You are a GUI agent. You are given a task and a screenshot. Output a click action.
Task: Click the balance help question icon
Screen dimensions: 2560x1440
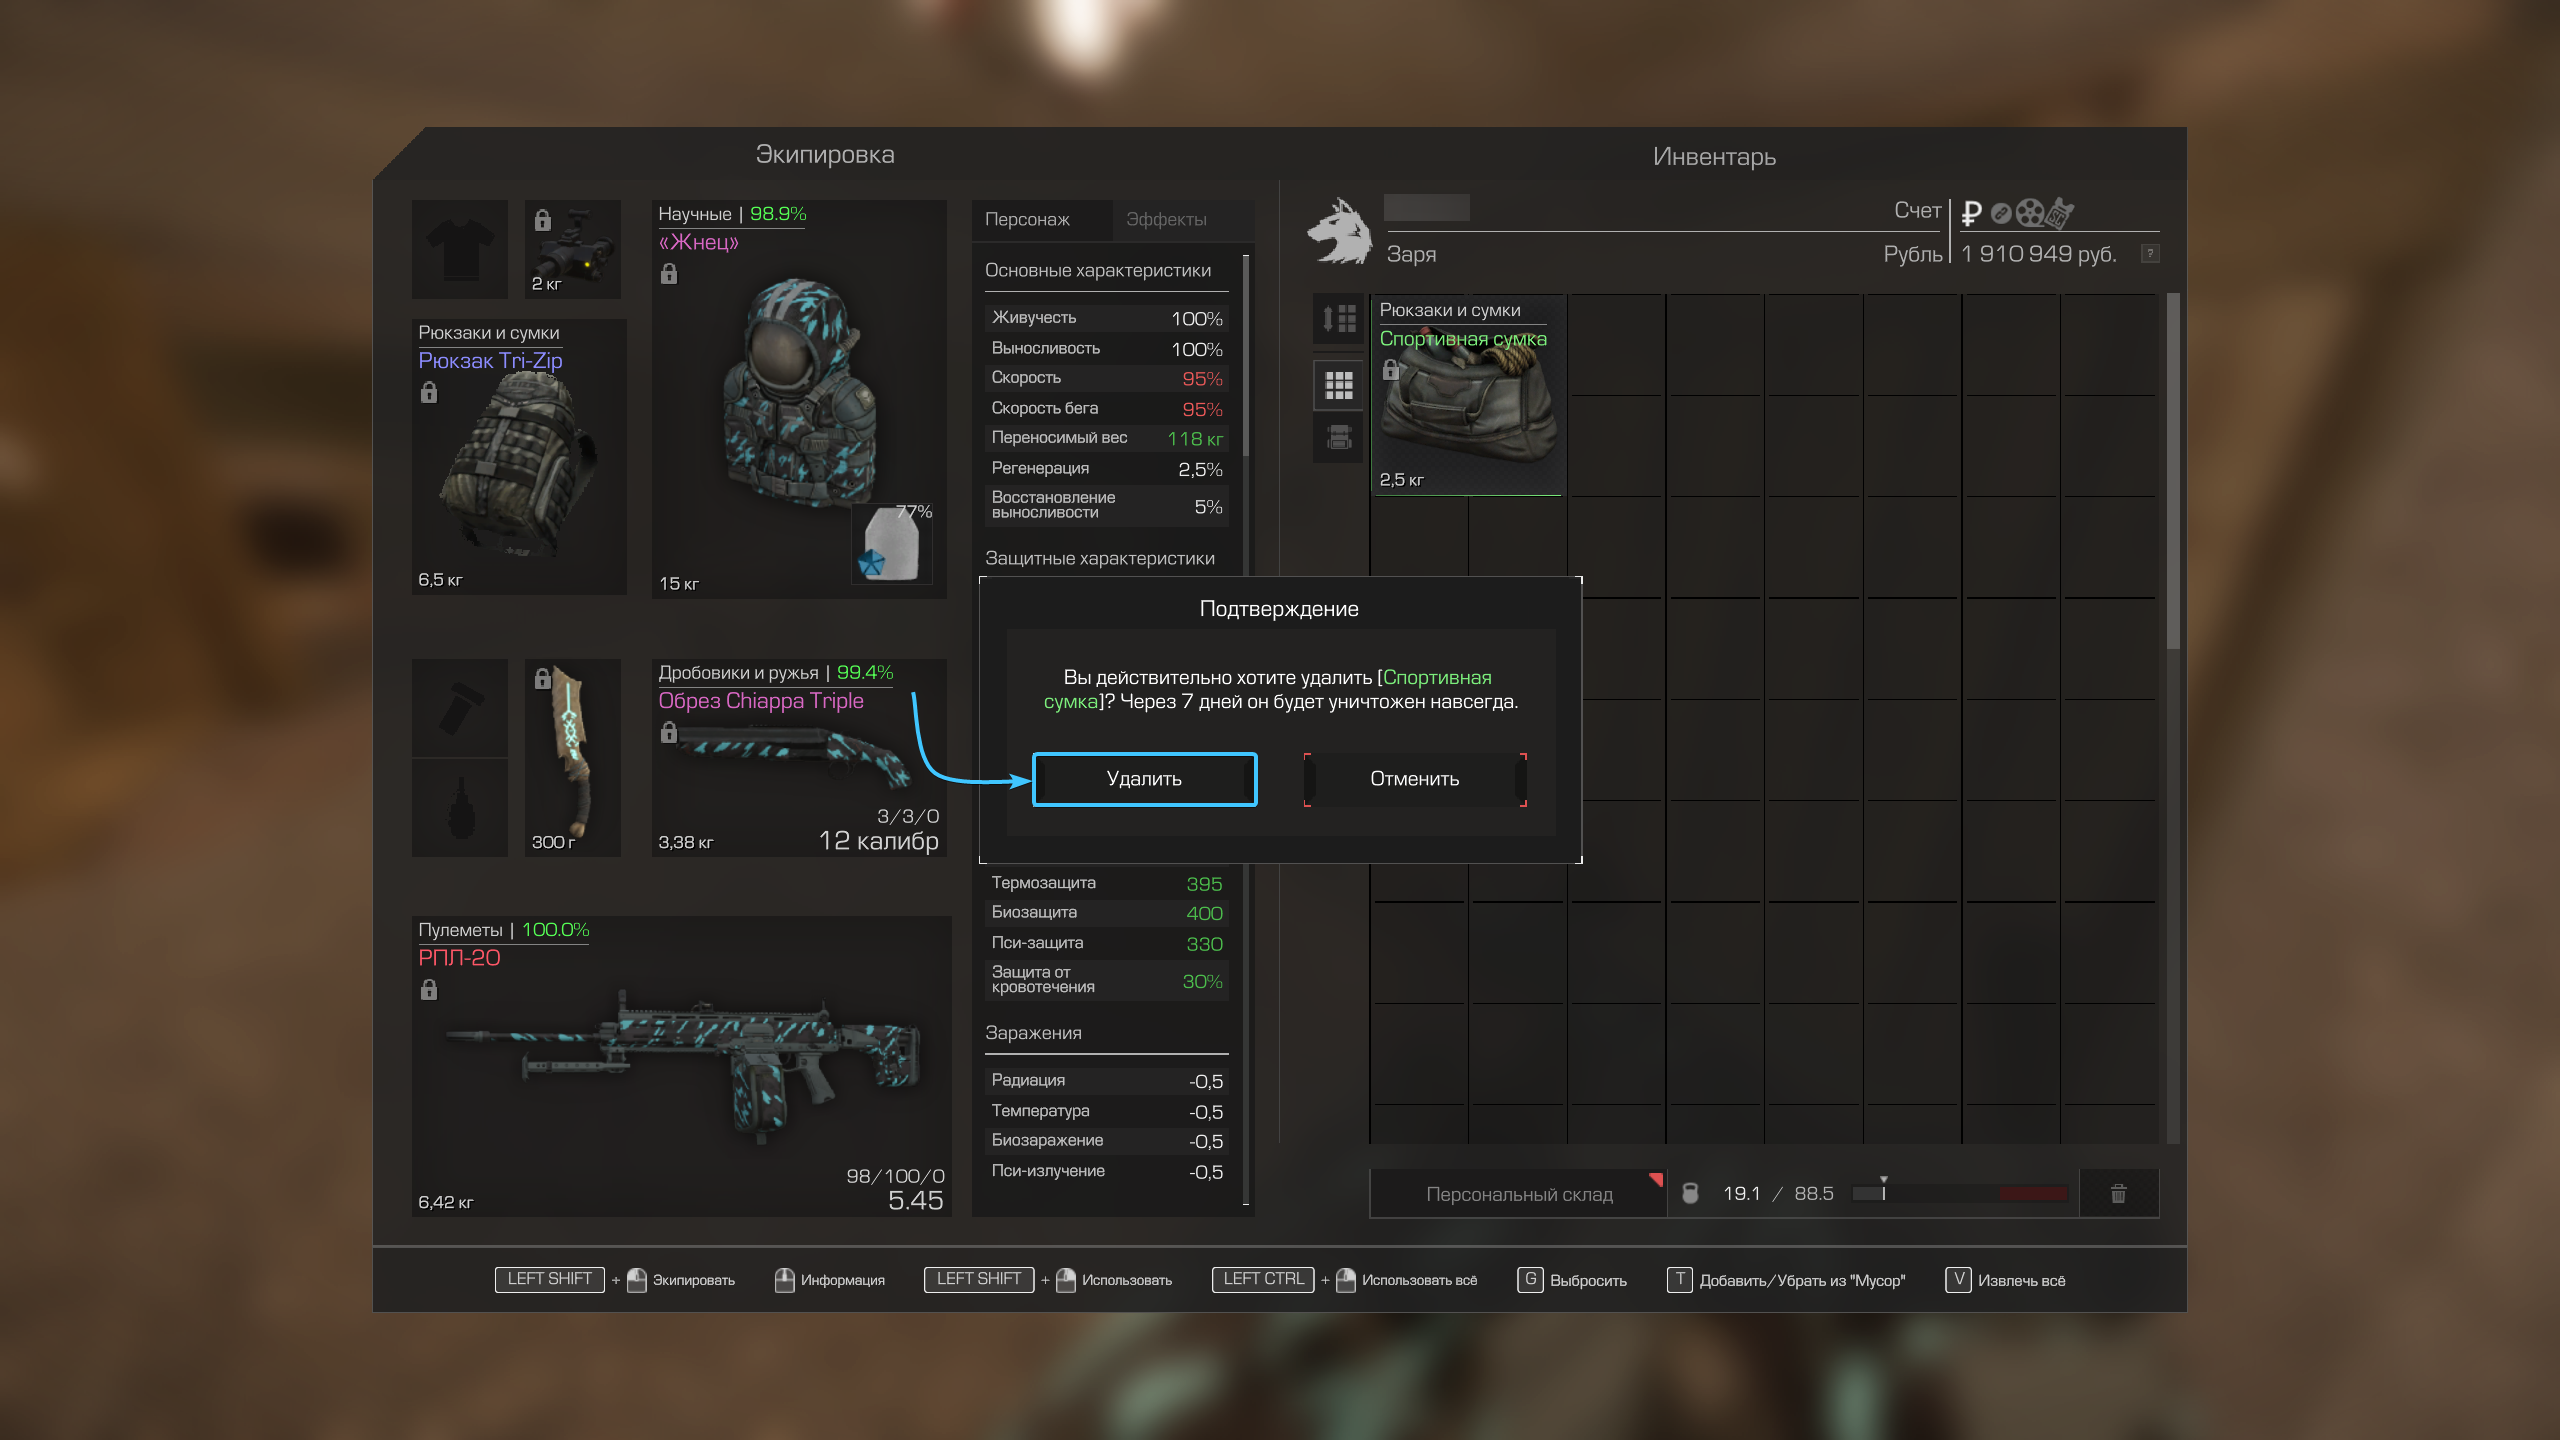point(2149,253)
